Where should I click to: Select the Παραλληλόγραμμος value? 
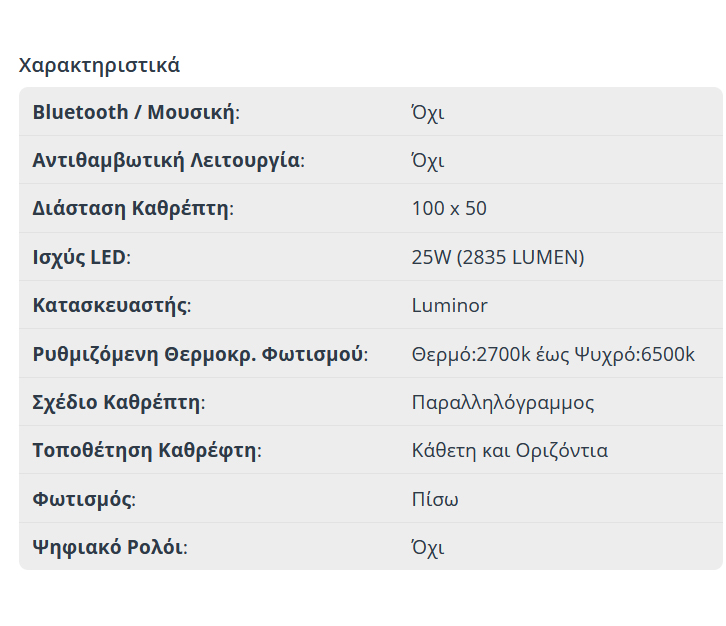503,403
